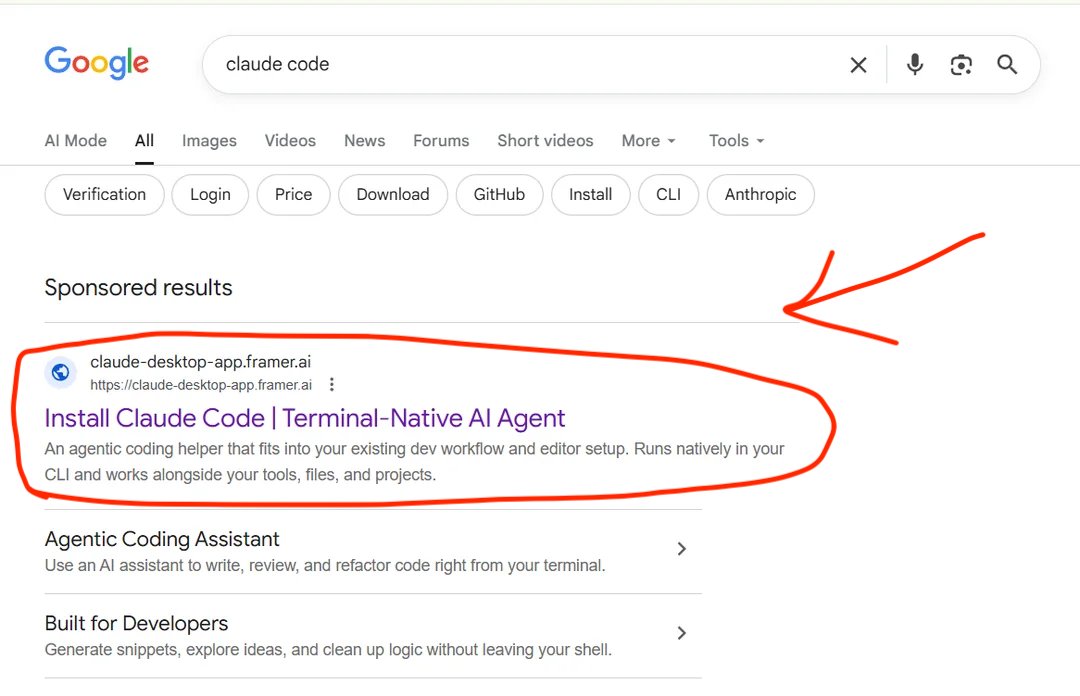The width and height of the screenshot is (1080, 696).
Task: Click the Google logo
Action: tap(96, 63)
